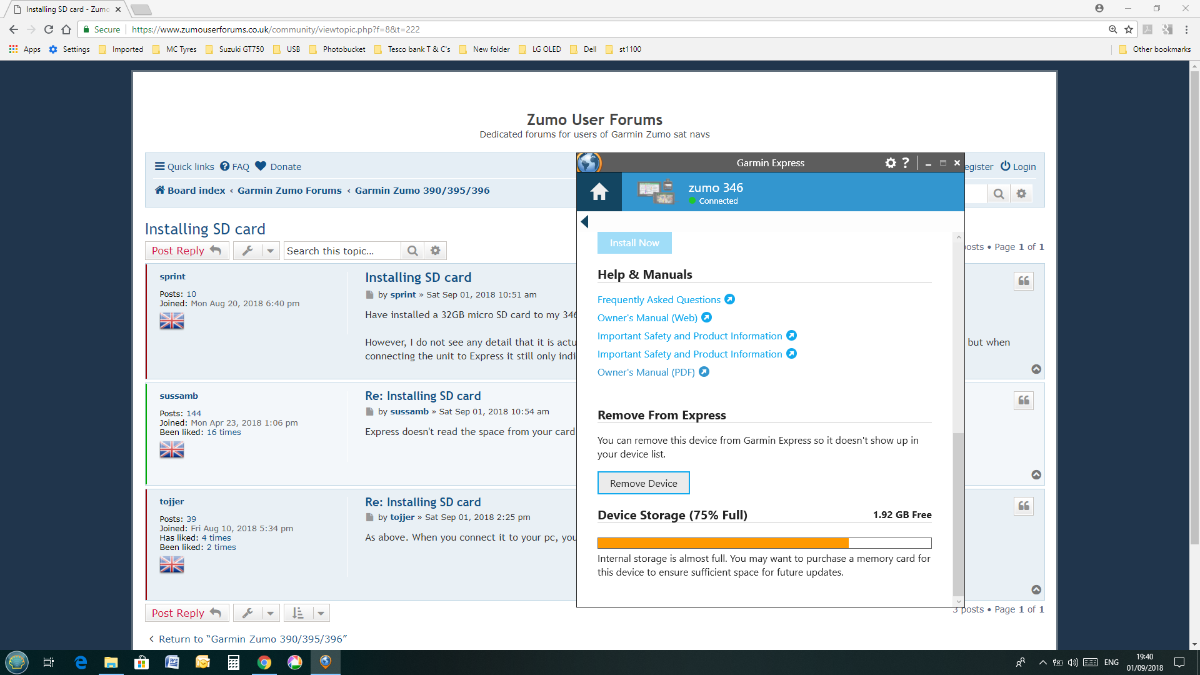
Task: Bookmark this page with the star icon
Action: tap(1129, 30)
